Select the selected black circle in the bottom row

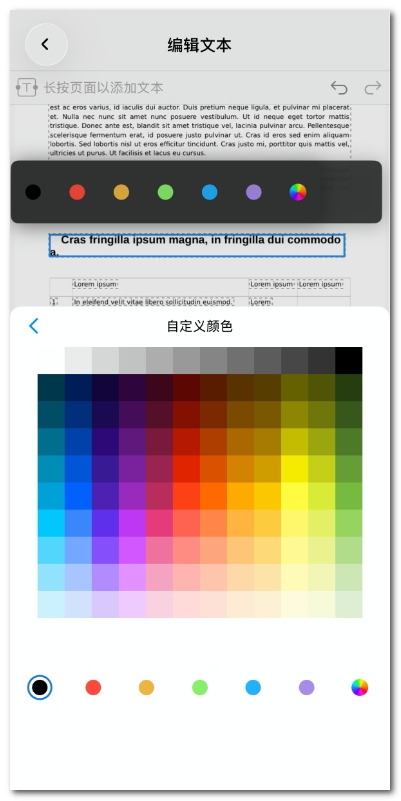40,687
